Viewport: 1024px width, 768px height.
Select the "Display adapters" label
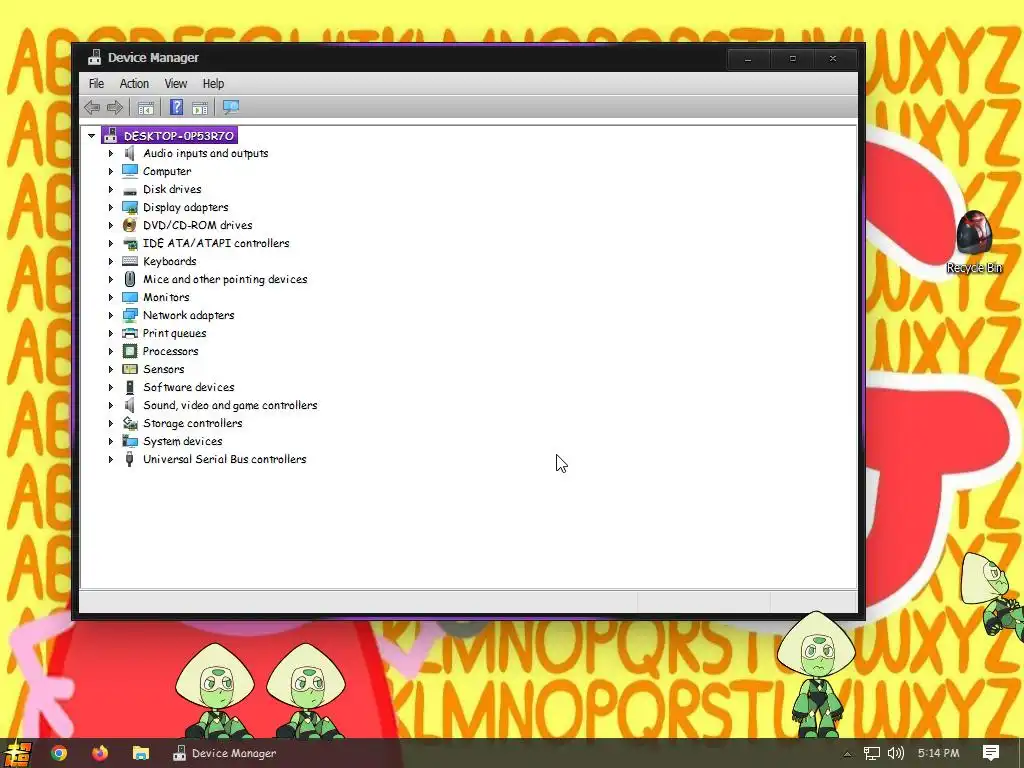pos(186,207)
